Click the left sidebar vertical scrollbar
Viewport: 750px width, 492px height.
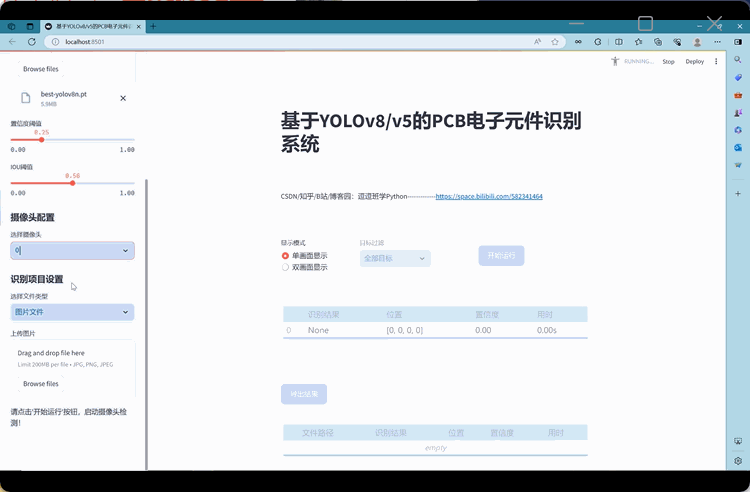tap(146, 325)
